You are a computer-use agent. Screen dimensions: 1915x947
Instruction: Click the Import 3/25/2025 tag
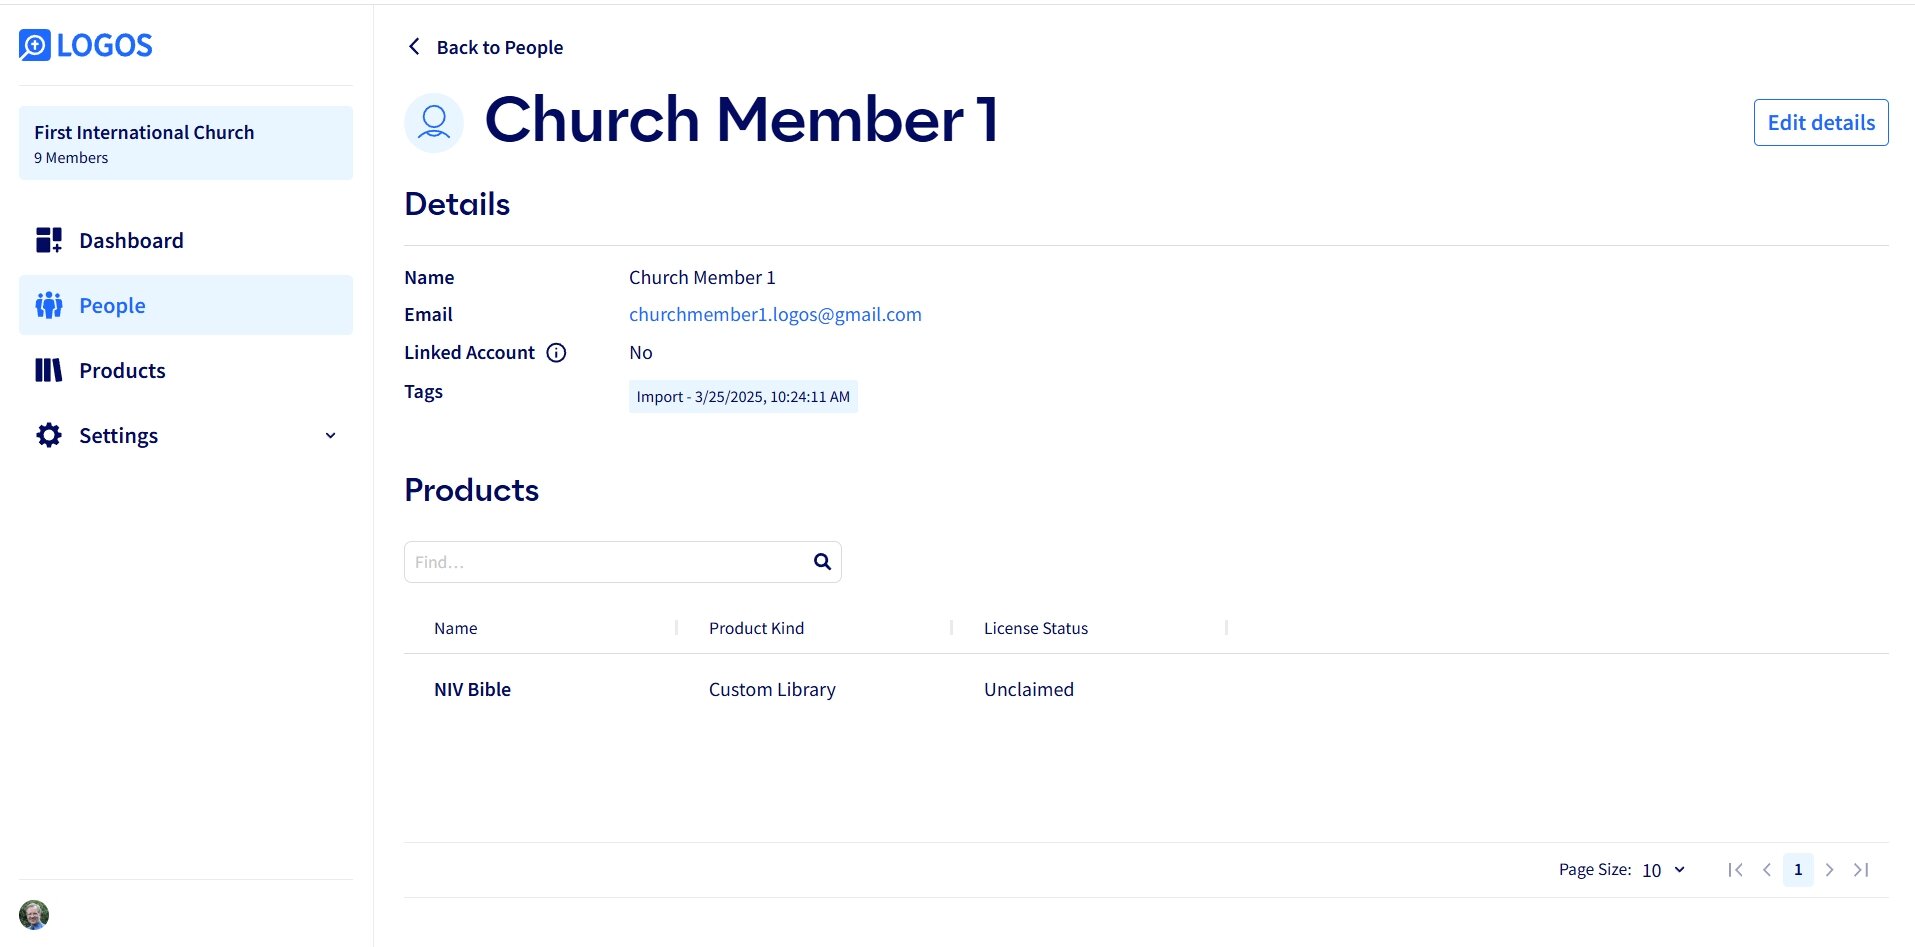tap(743, 396)
